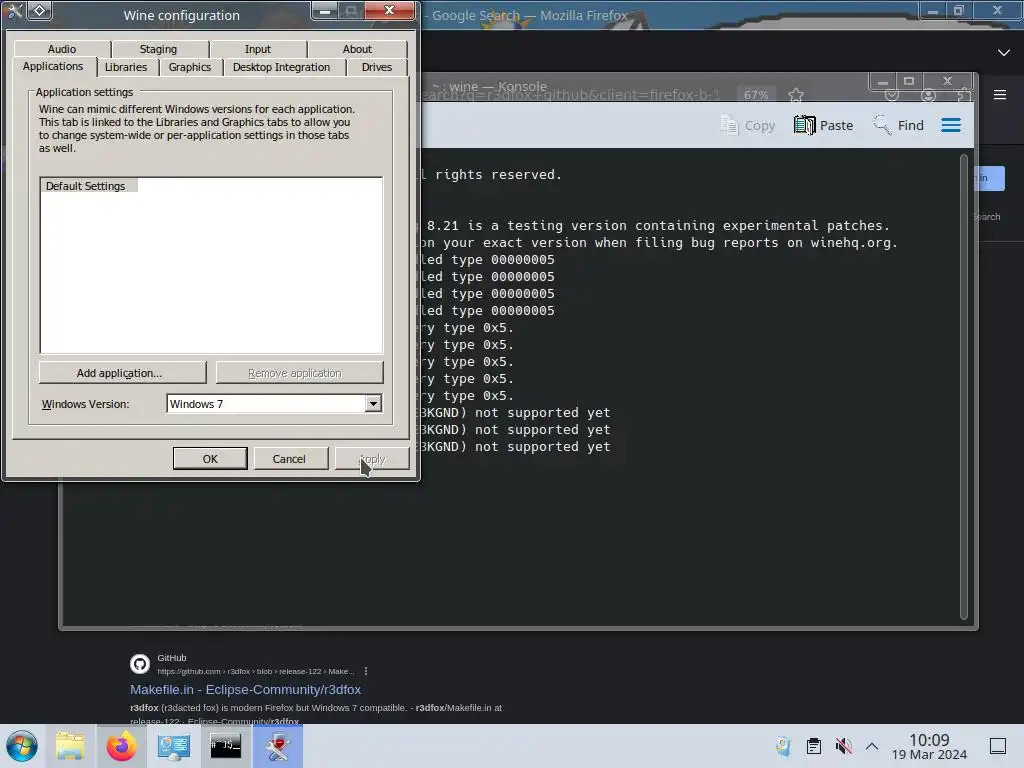Open the Firefox application menu hamburger
The image size is (1024, 768).
[x=1000, y=95]
